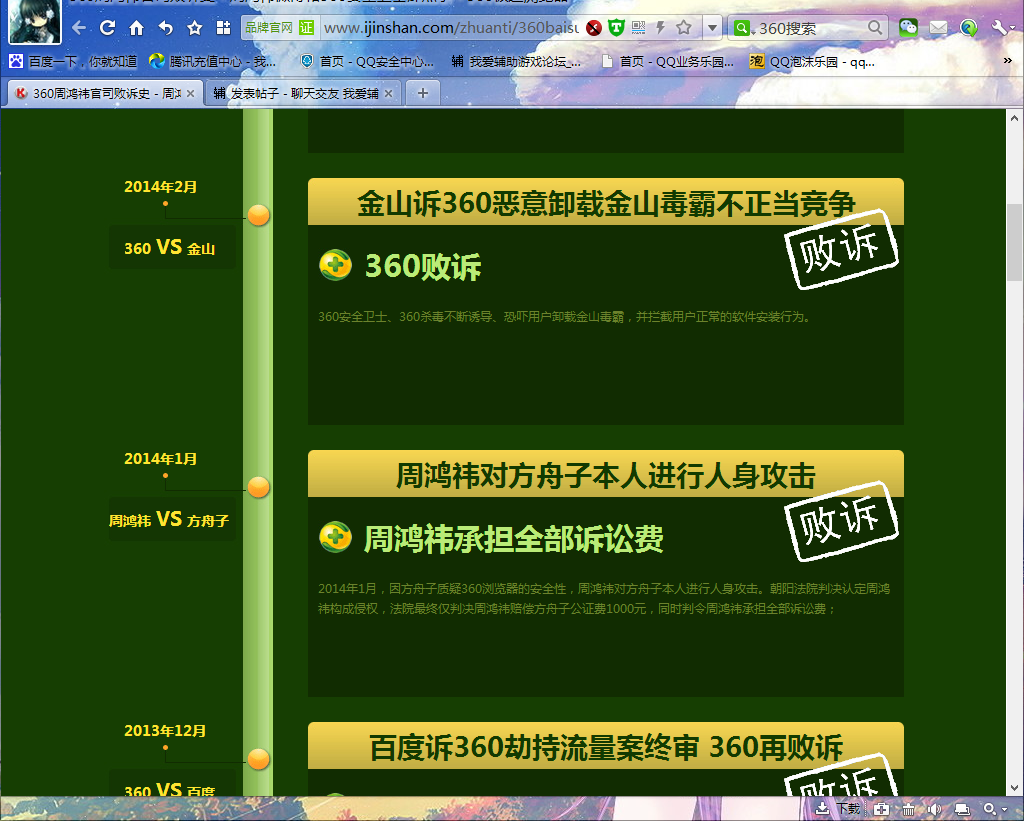Open the page zoom magnifier dropdown
Image resolution: width=1024 pixels, height=821 pixels.
[x=995, y=809]
